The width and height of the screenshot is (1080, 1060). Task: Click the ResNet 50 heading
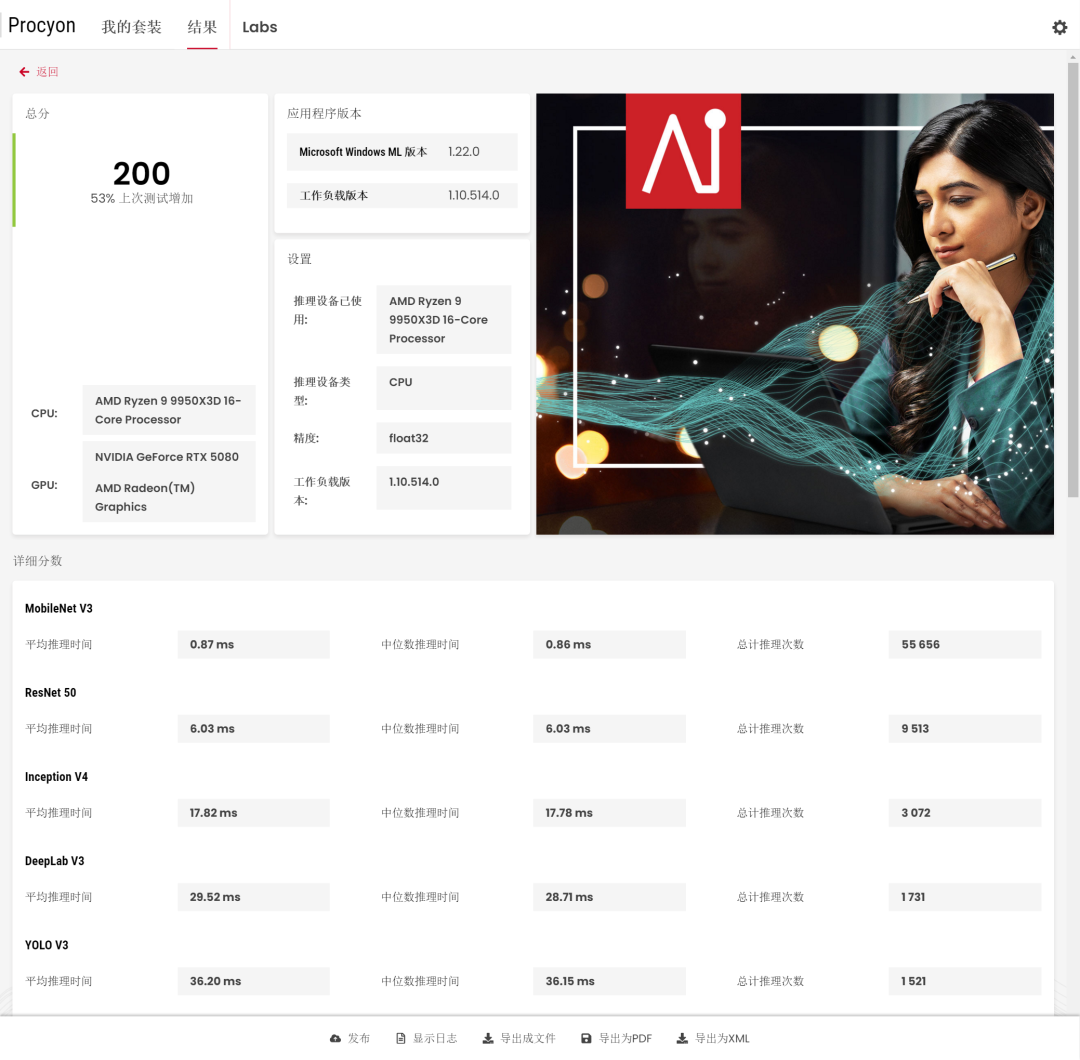50,692
